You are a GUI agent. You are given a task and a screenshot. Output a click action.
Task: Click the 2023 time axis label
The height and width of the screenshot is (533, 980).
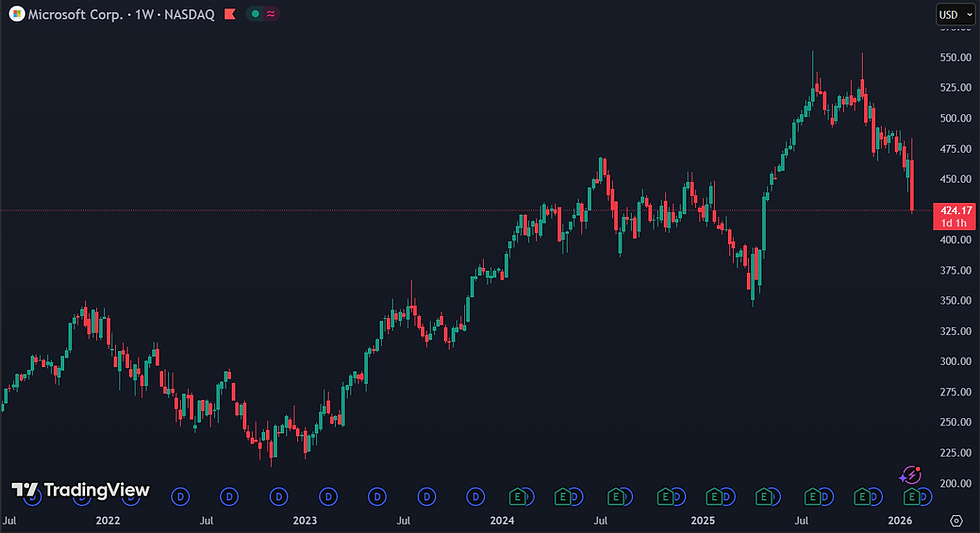(305, 521)
